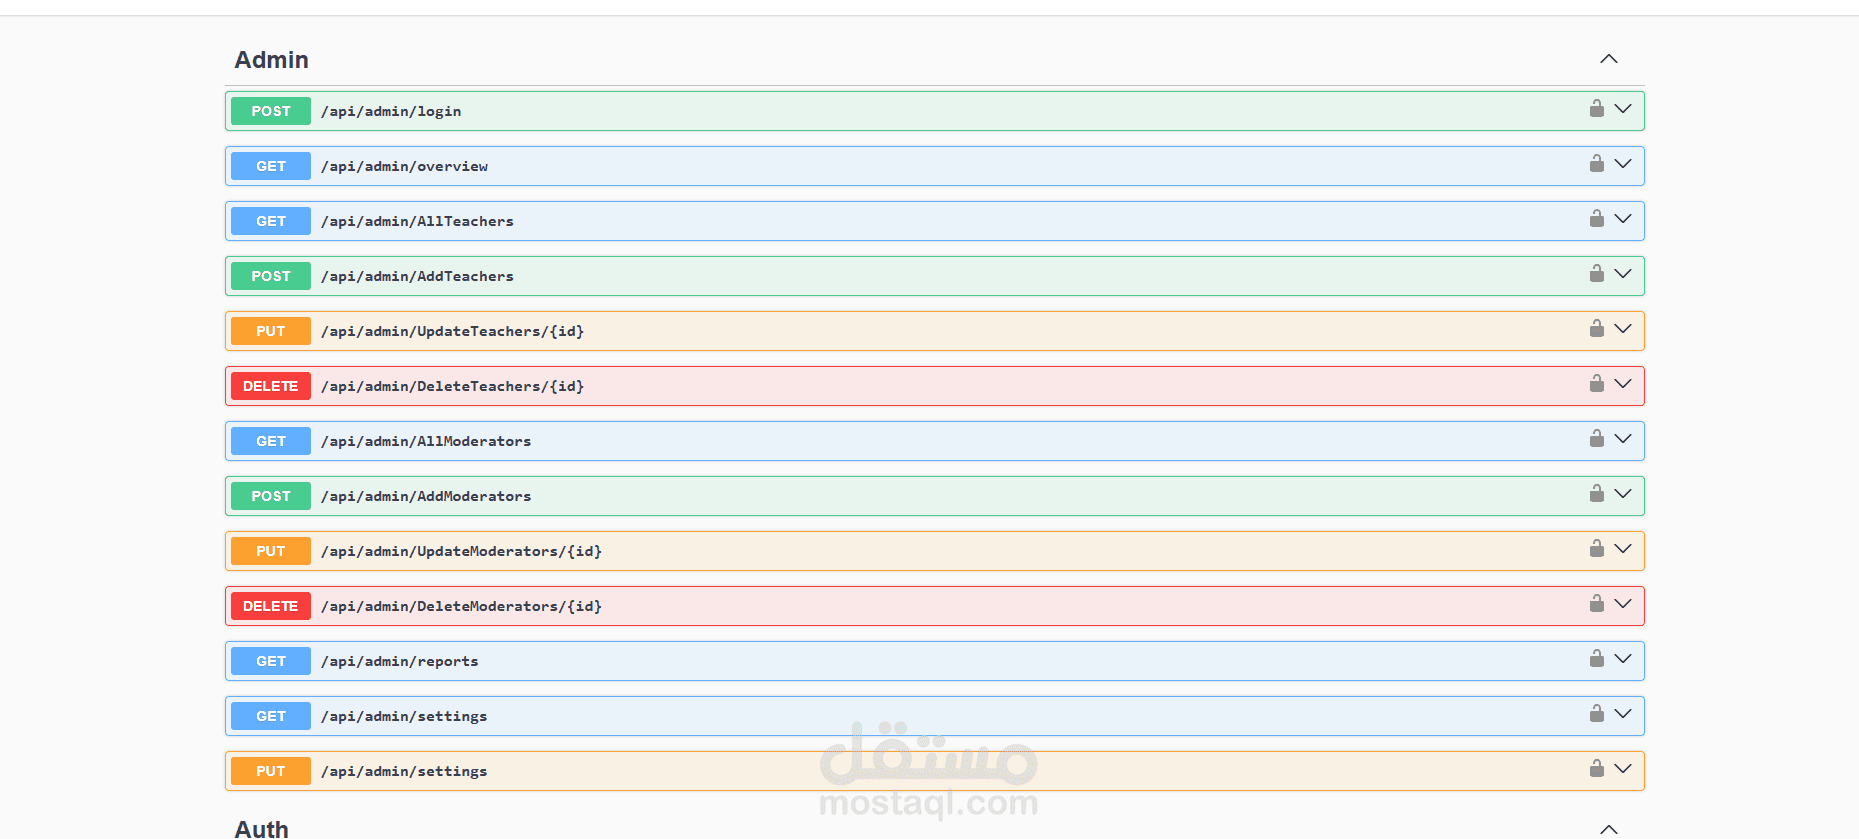Click lock icon on the AllModerators row

click(x=1597, y=438)
